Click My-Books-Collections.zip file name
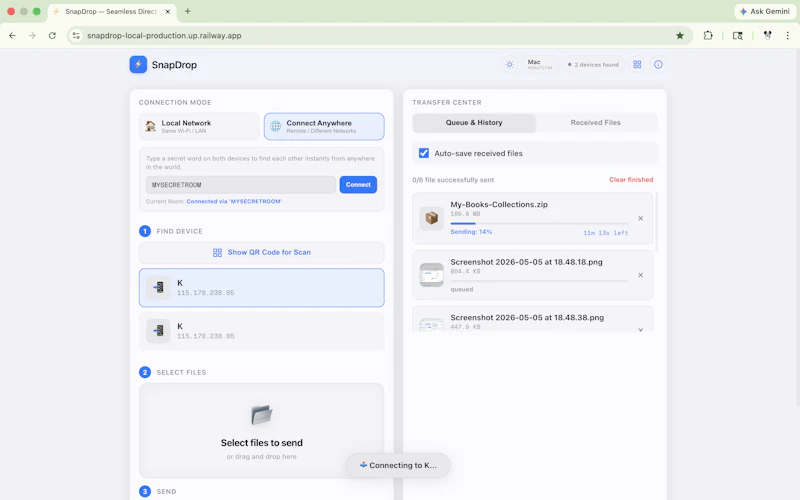Screen dimensions: 800x500 pos(499,204)
